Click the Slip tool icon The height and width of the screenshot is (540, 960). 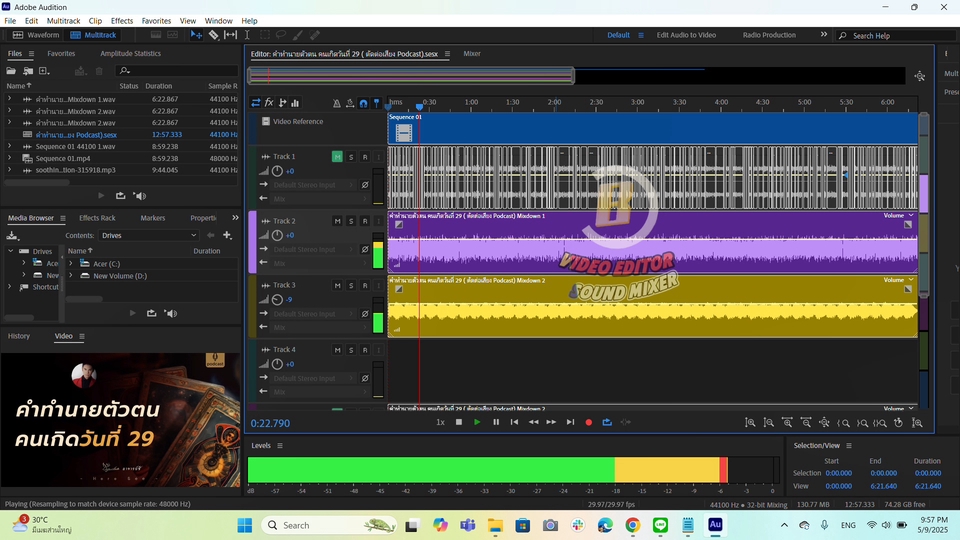click(x=230, y=35)
